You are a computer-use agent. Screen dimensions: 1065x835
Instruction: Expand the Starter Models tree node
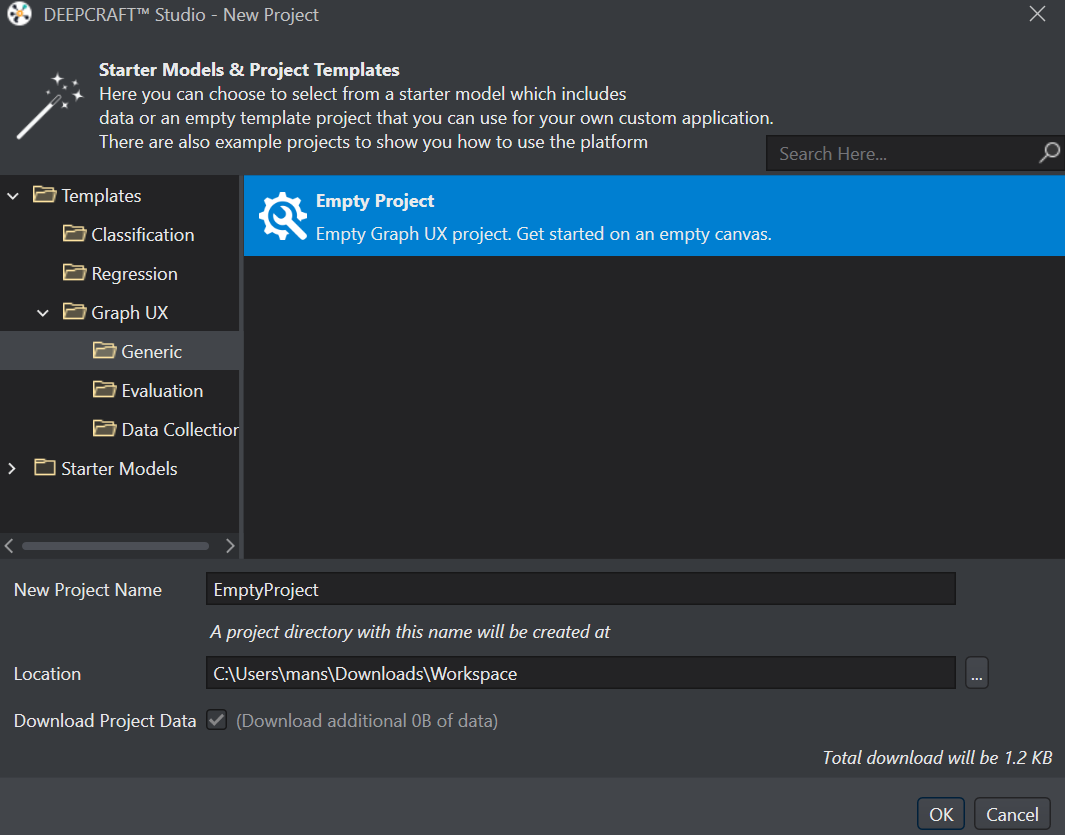(12, 469)
